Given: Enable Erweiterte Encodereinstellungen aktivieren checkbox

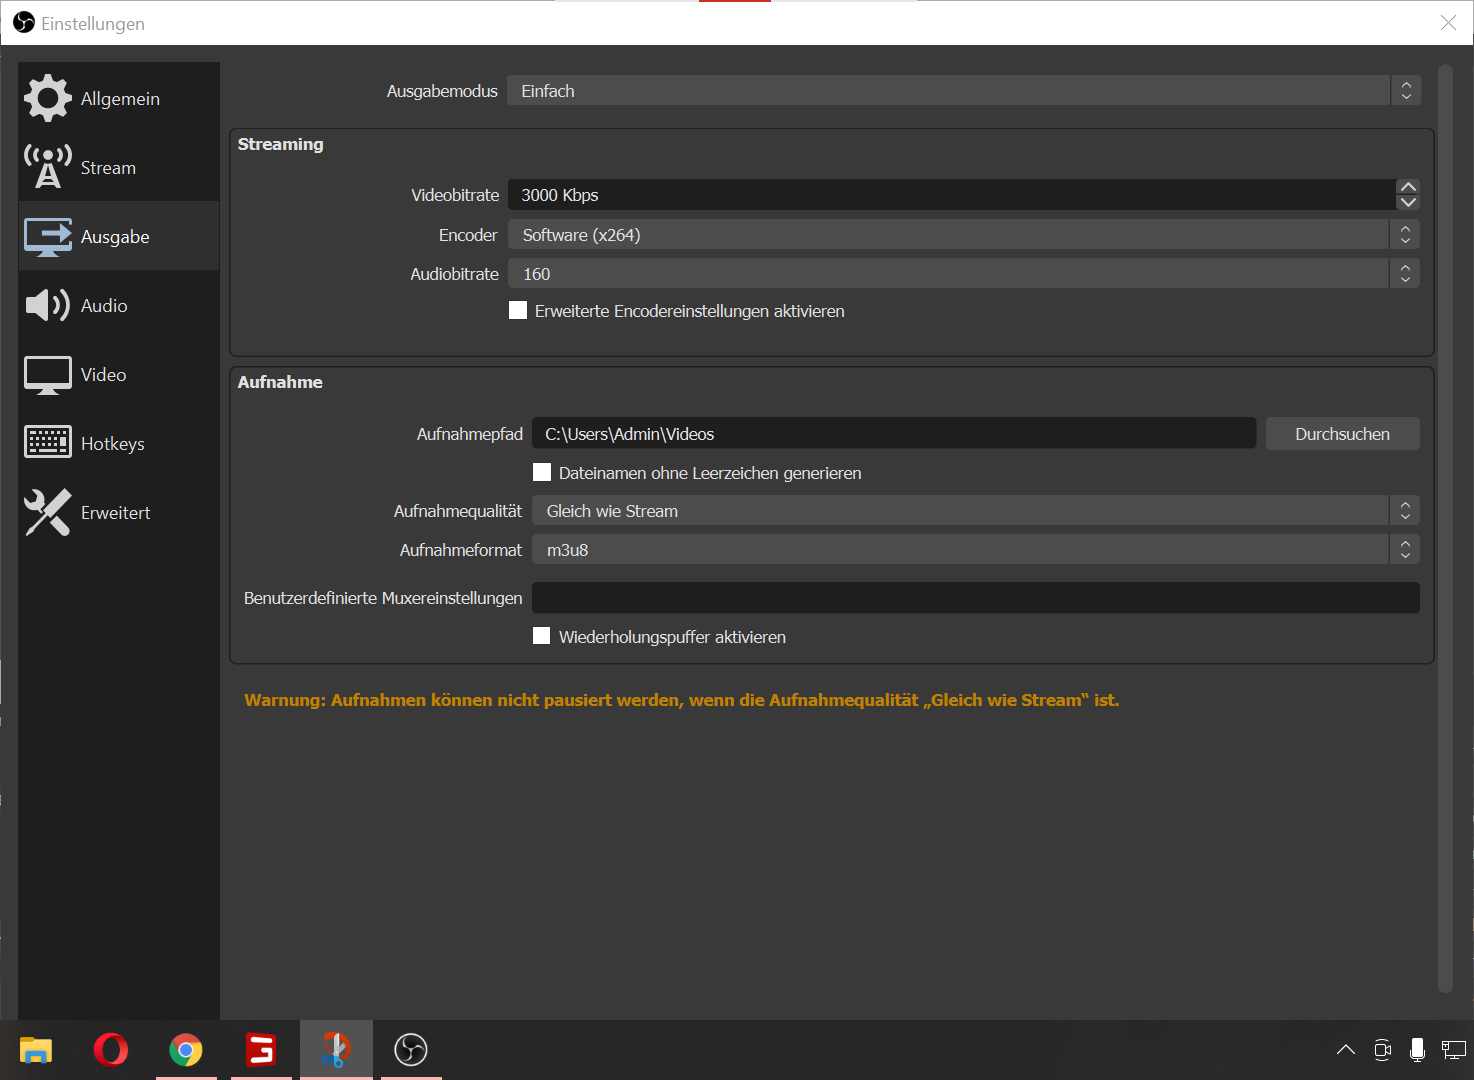Looking at the screenshot, I should [x=518, y=311].
